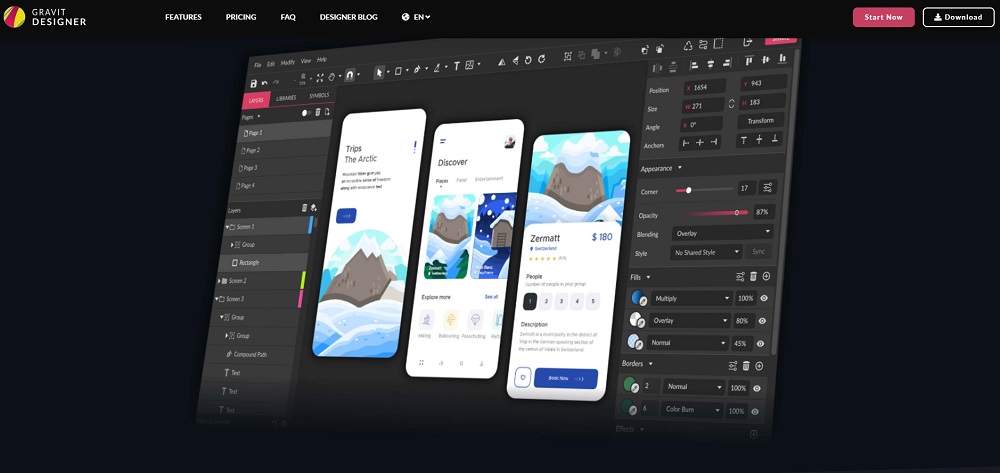Hide the Multiply fill with eye icon
Image resolution: width=1000 pixels, height=473 pixels.
coord(763,298)
